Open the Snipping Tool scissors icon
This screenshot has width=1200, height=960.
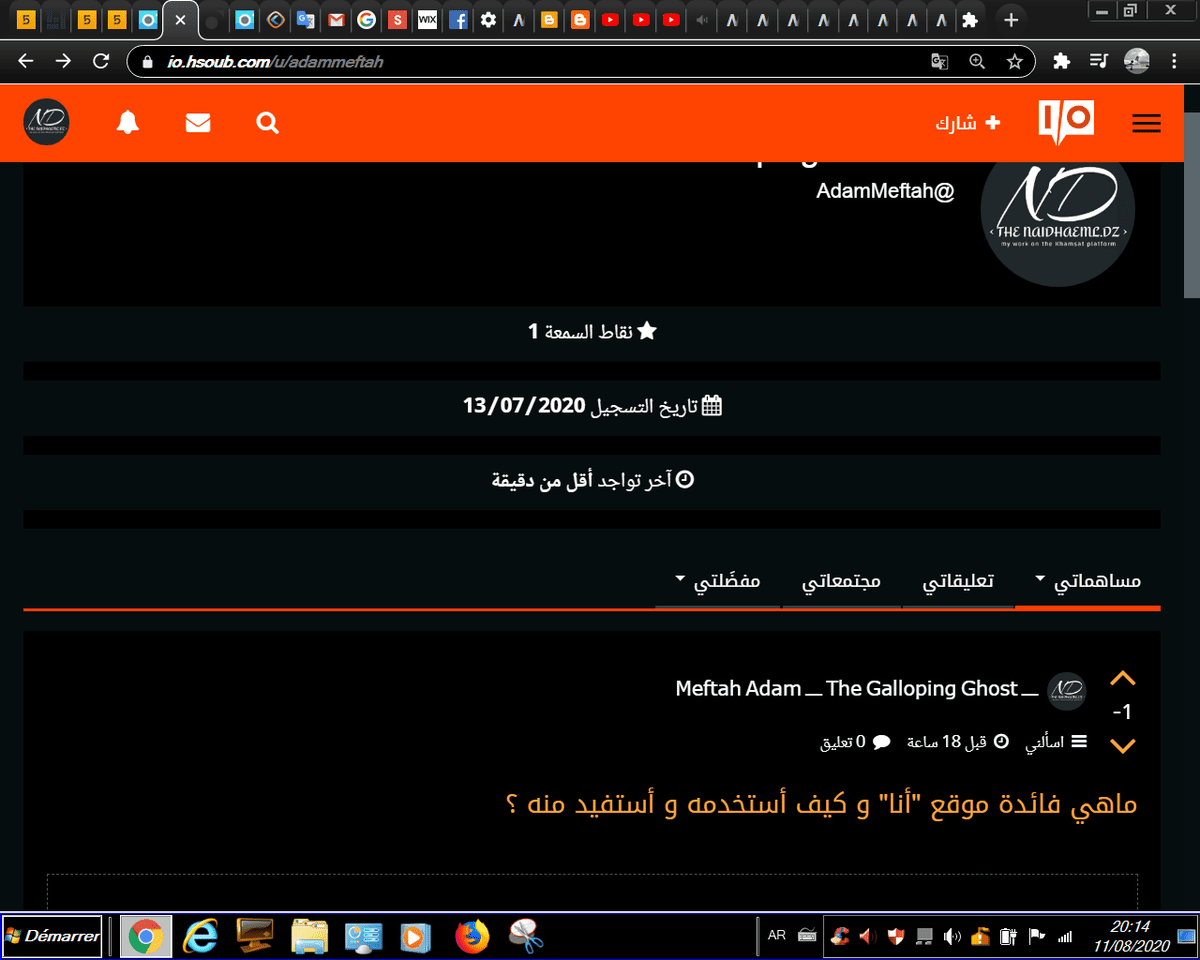point(526,937)
